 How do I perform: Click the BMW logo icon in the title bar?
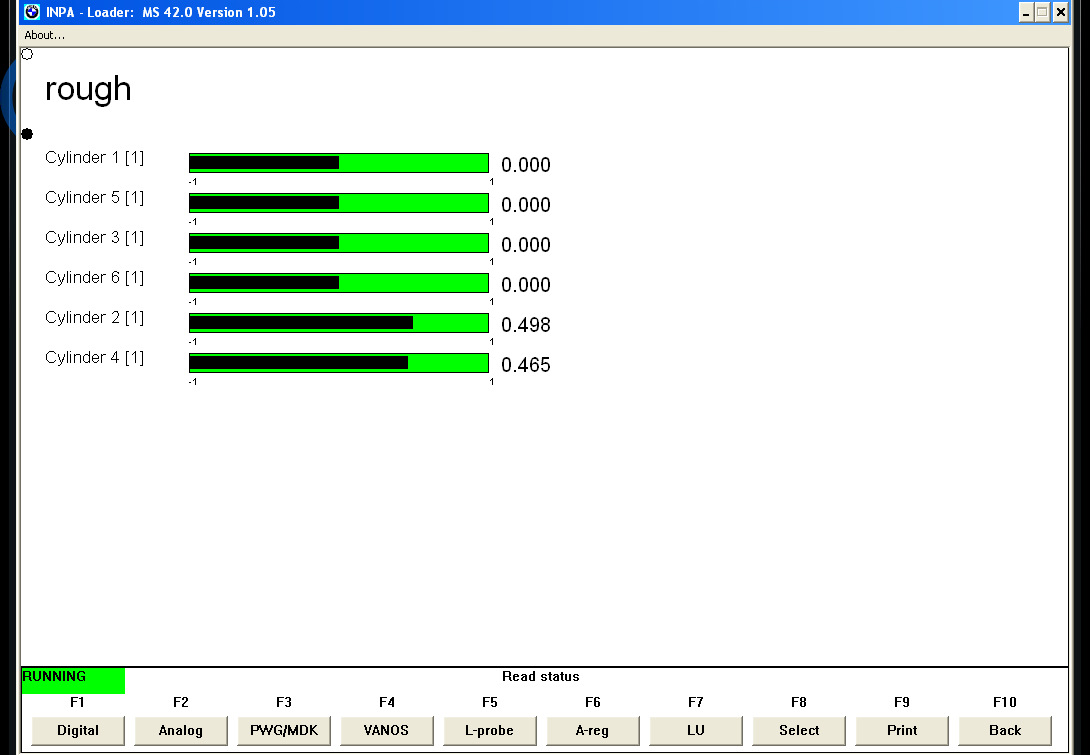point(31,12)
